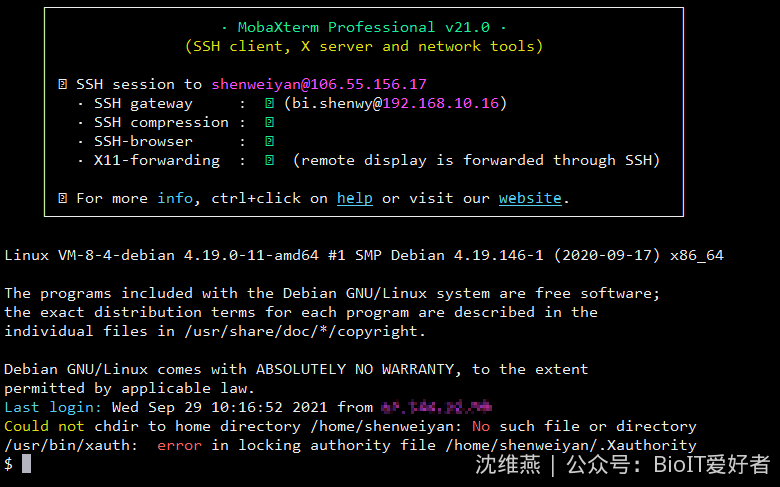Click the yellow Could not text
Image resolution: width=780 pixels, height=487 pixels.
44,426
